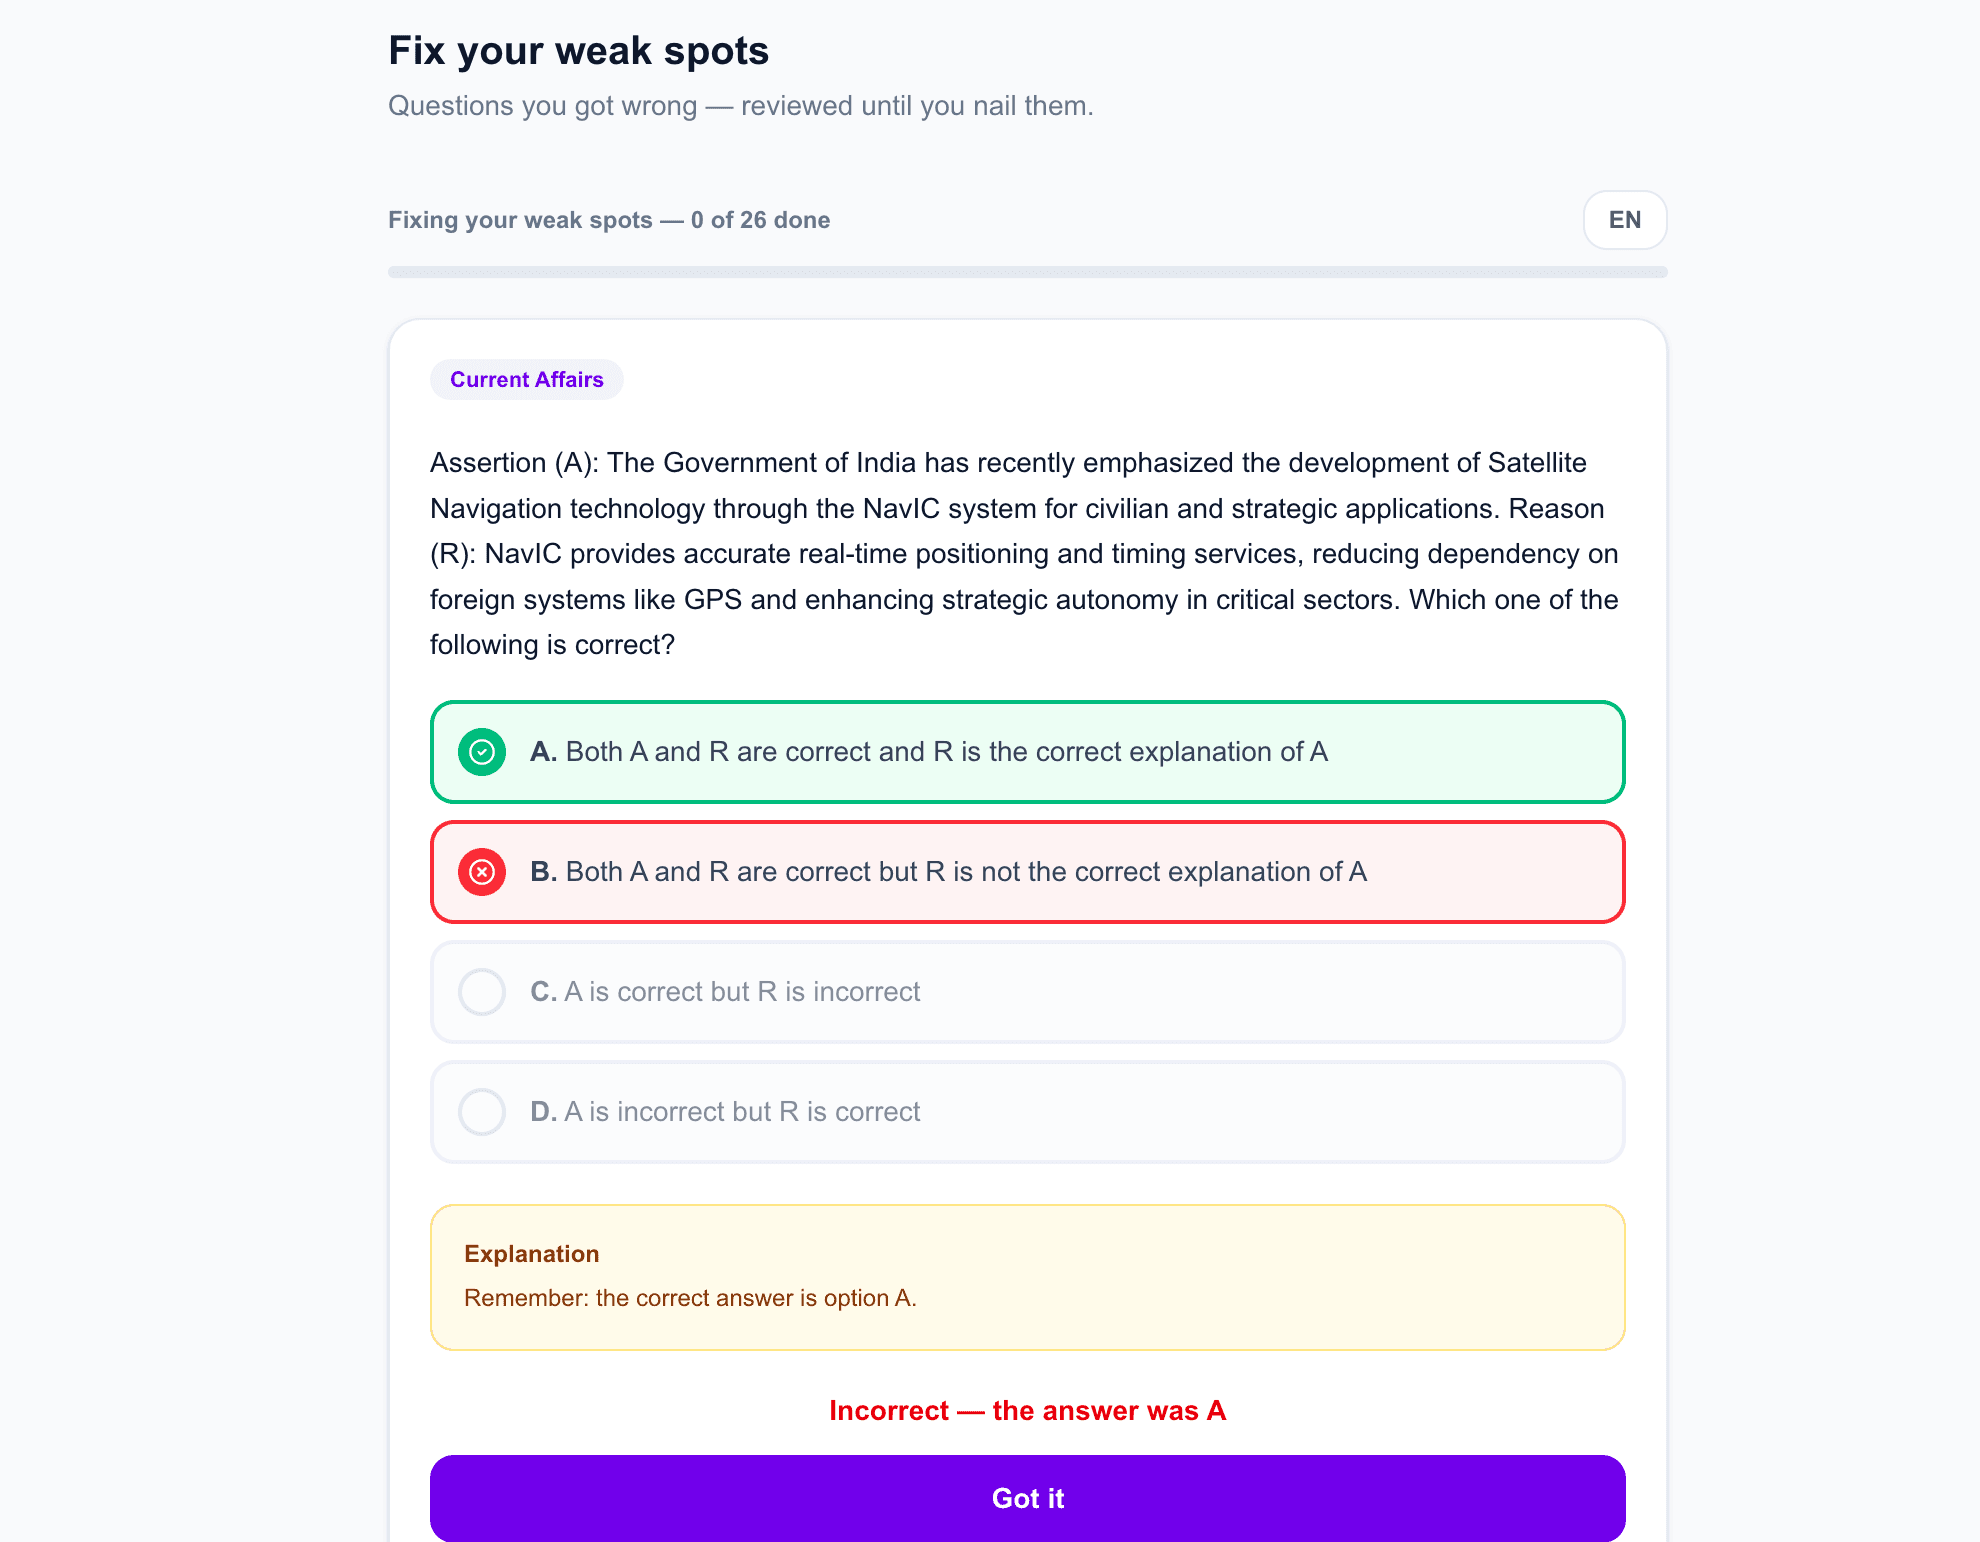This screenshot has height=1542, width=1980.
Task: Choose option B: R is not the correct explanation
Action: pos(1028,872)
